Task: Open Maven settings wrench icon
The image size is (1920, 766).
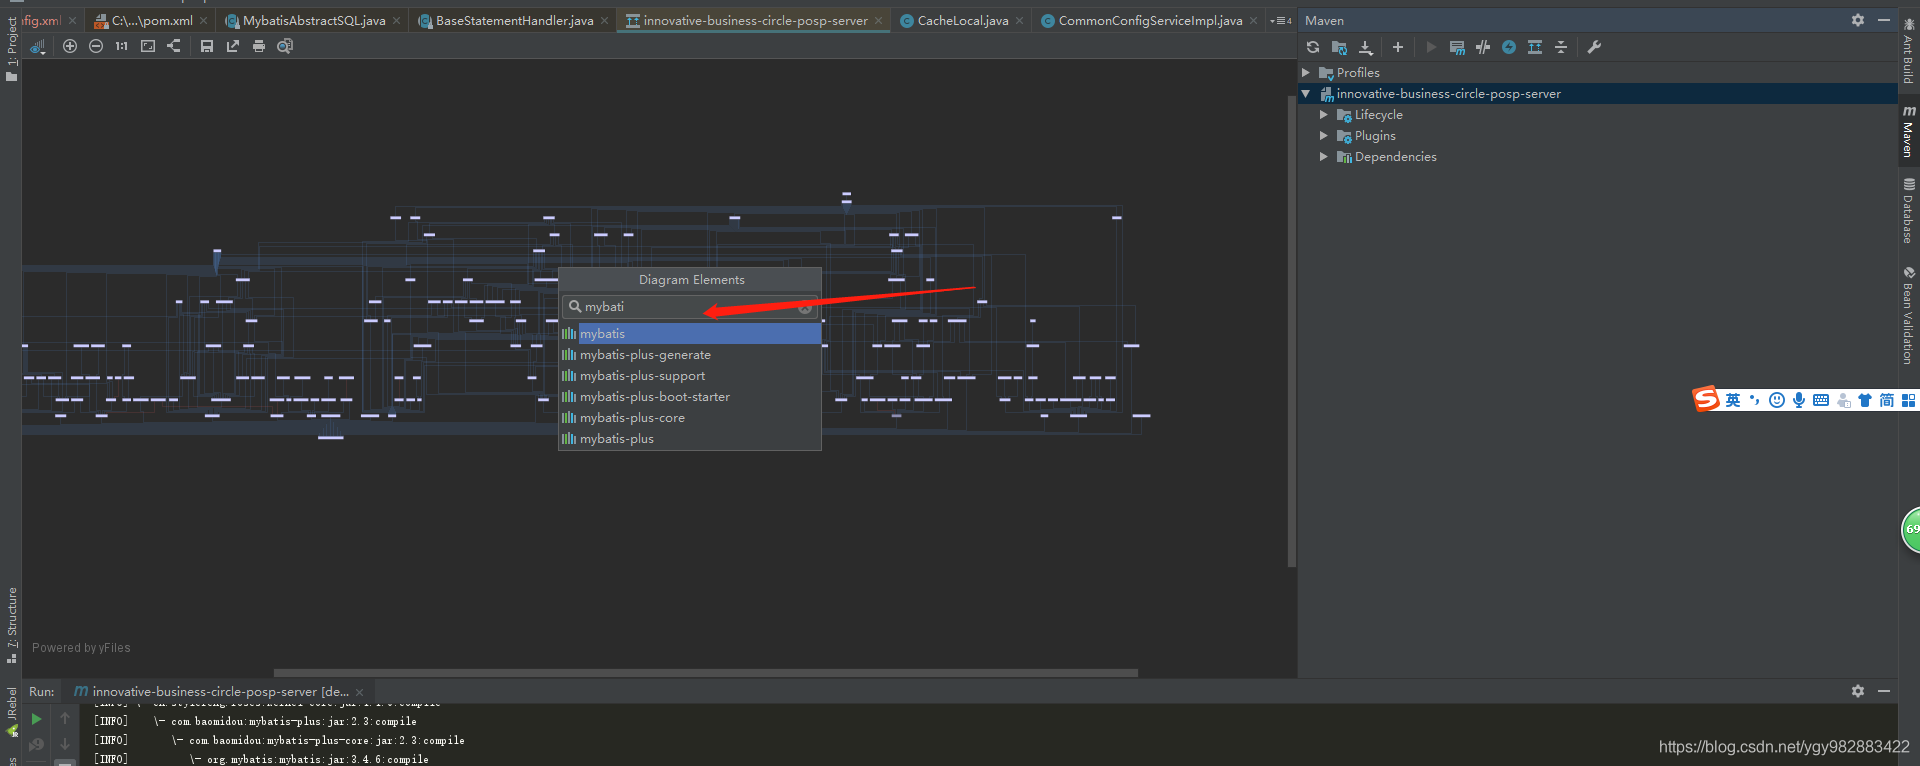Action: [1594, 47]
